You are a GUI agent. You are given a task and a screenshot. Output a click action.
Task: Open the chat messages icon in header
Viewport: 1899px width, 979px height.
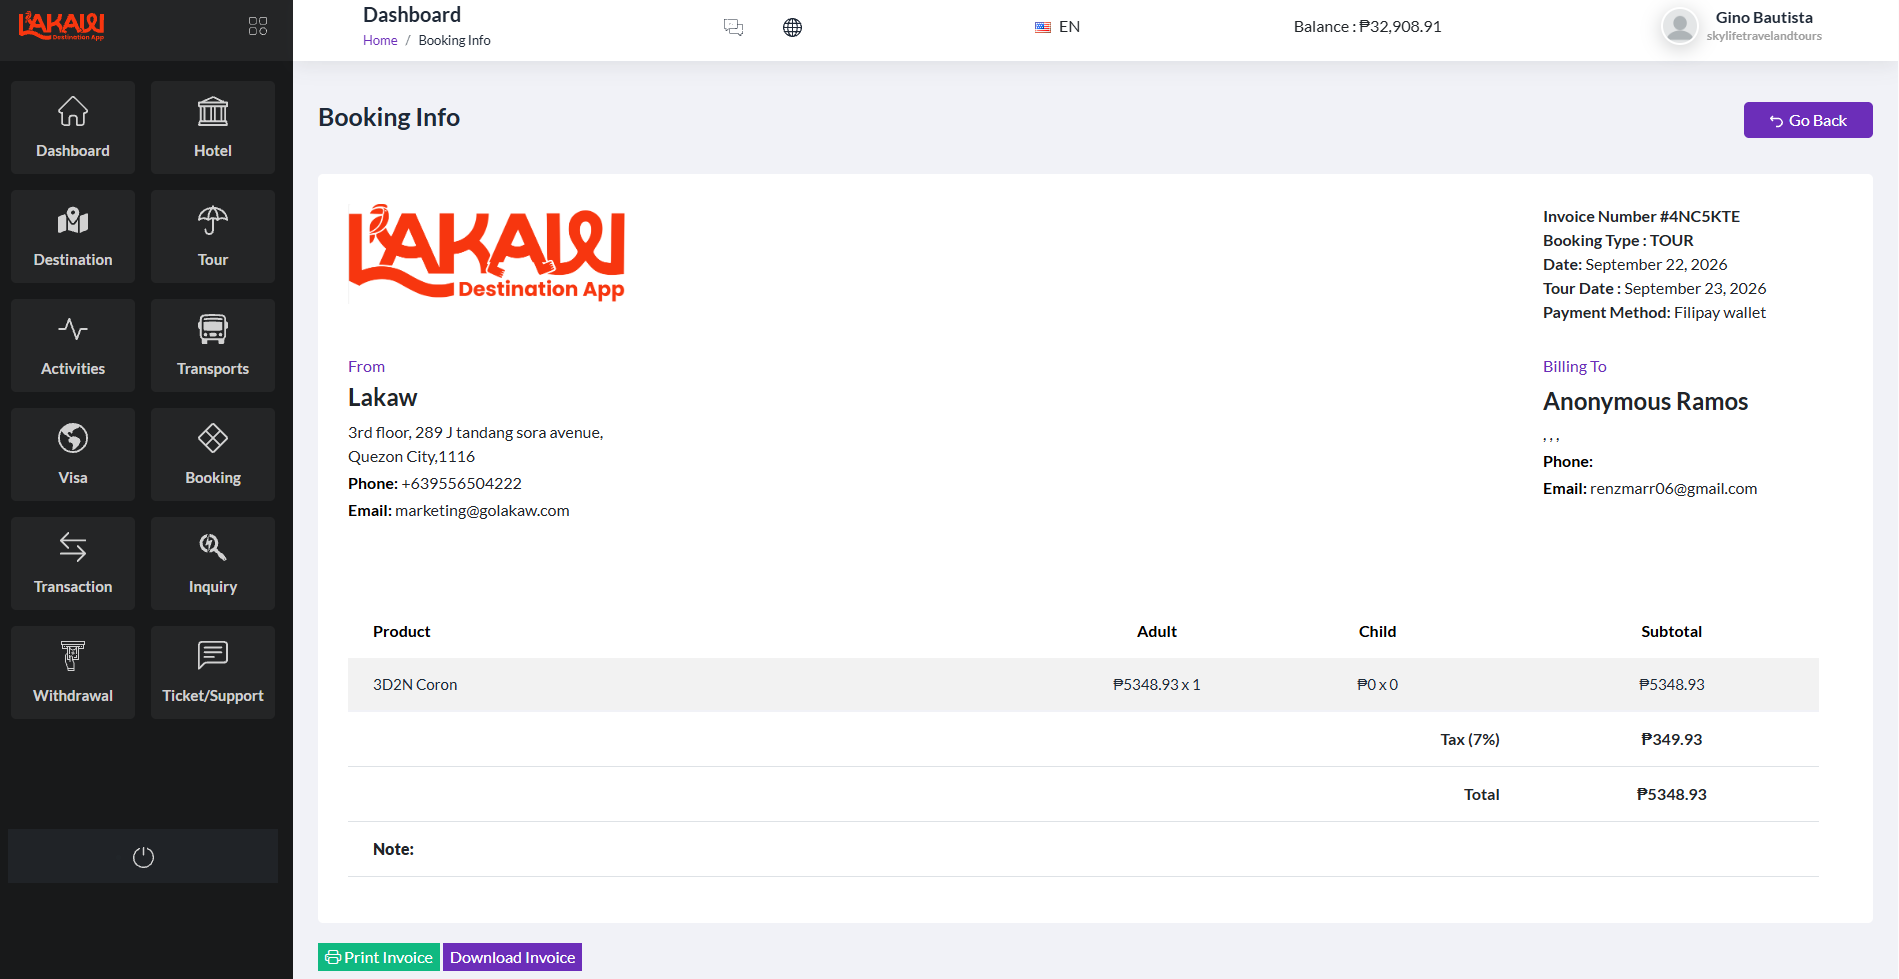point(733,27)
